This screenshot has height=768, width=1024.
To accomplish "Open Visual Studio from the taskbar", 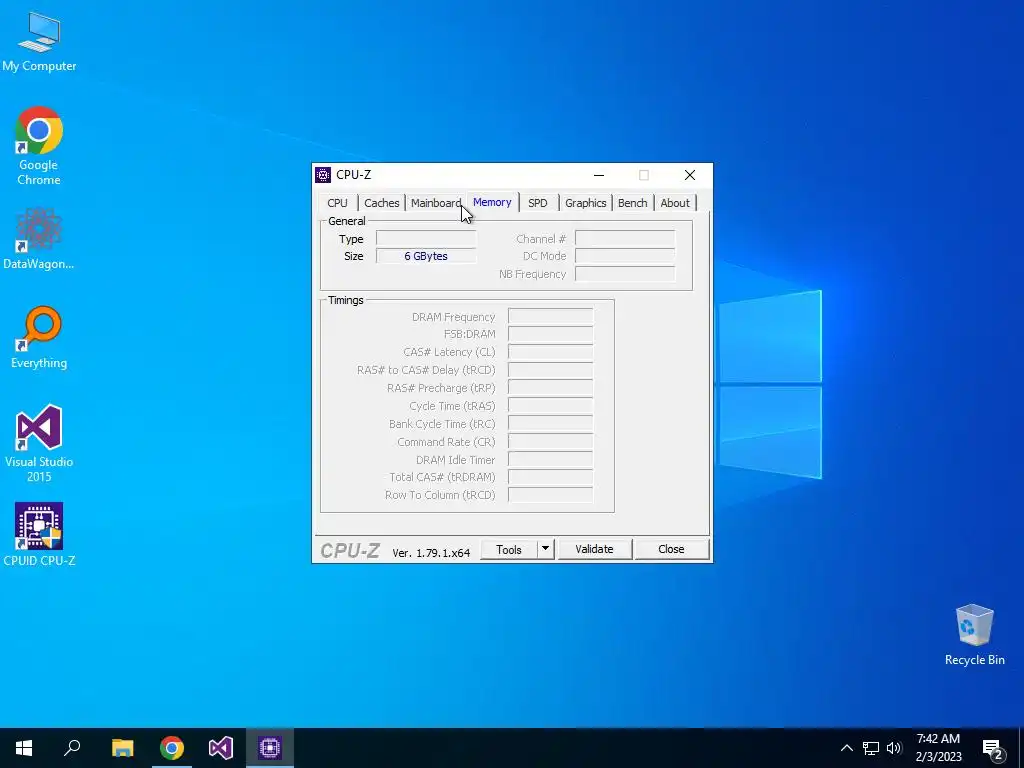I will pyautogui.click(x=221, y=748).
